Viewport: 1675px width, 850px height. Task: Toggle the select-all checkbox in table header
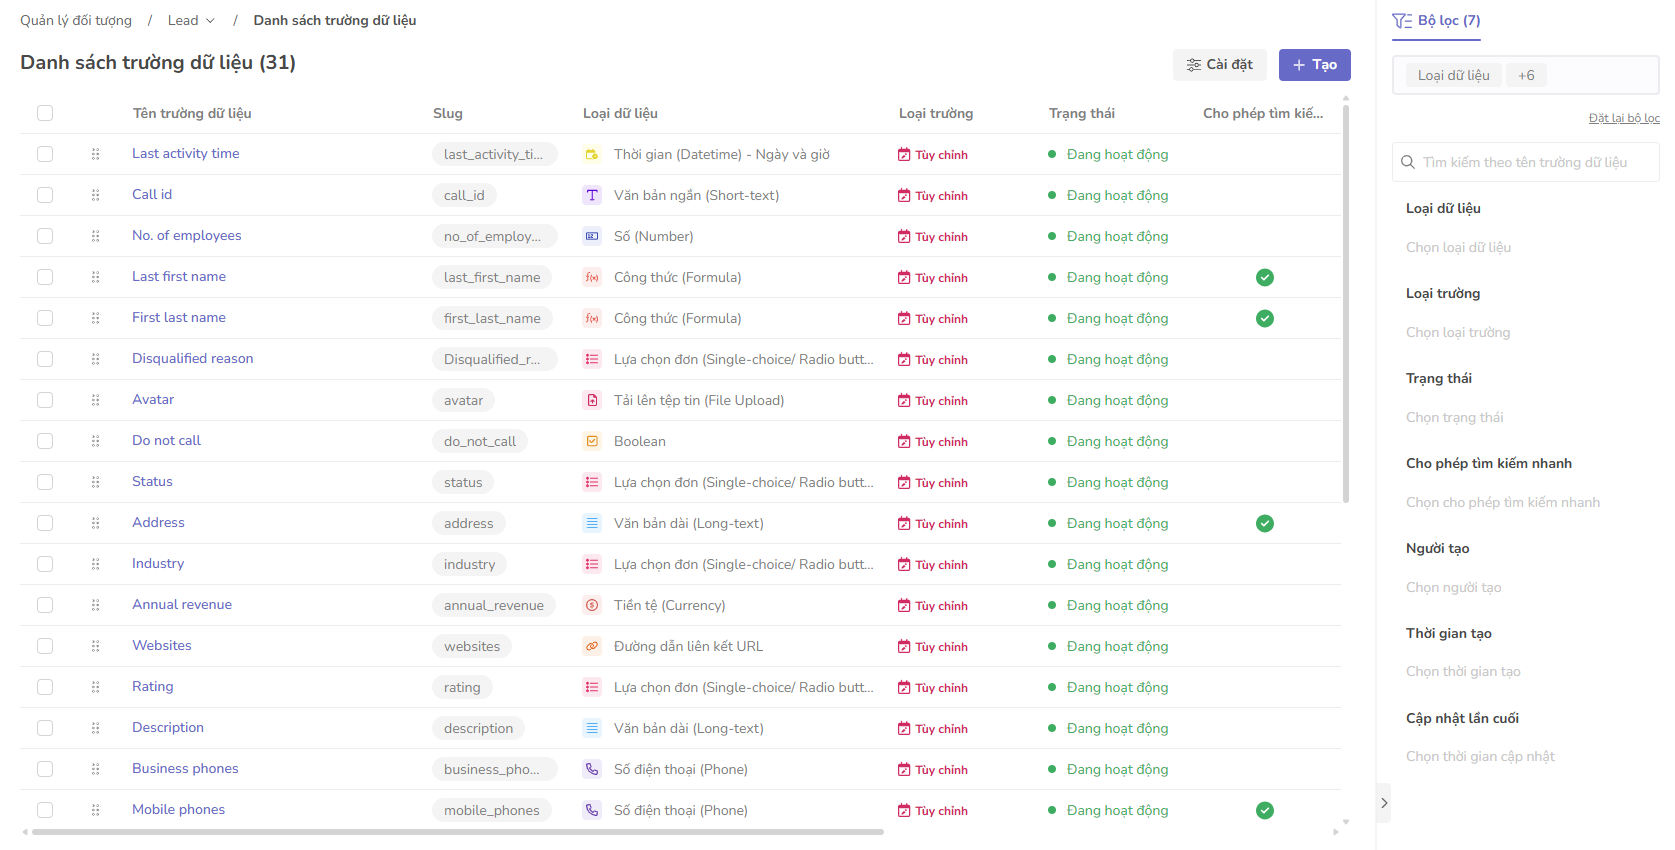(45, 113)
